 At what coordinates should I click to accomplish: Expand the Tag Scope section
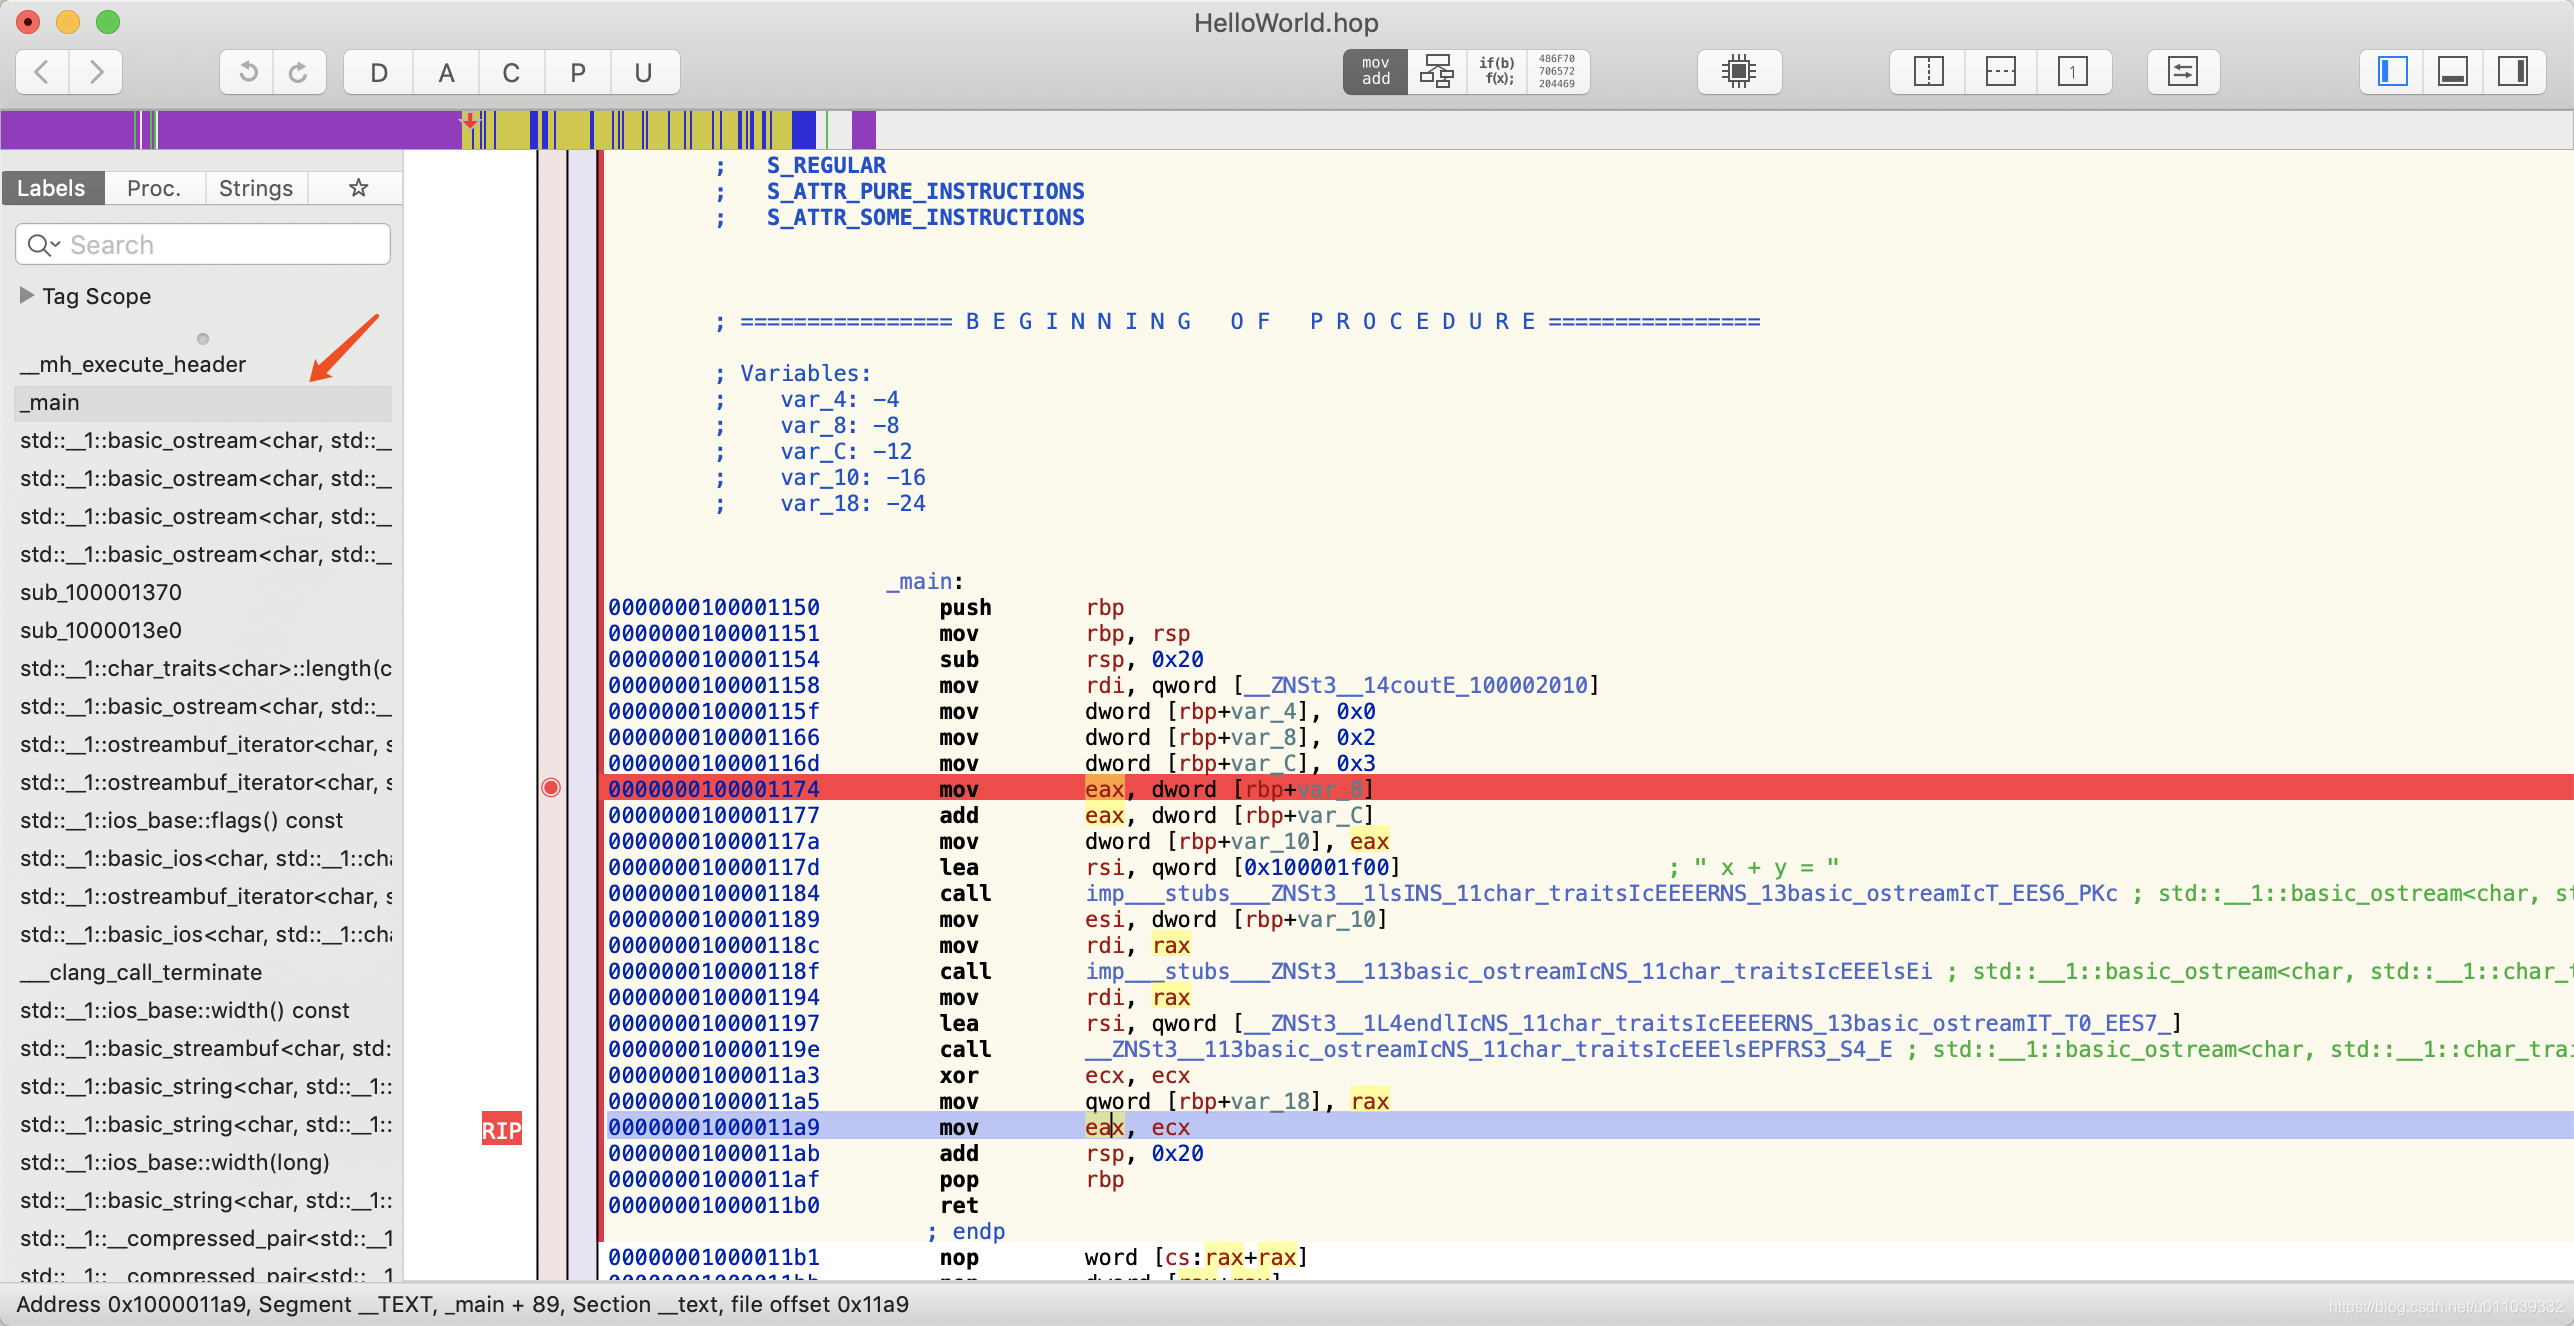(x=27, y=296)
